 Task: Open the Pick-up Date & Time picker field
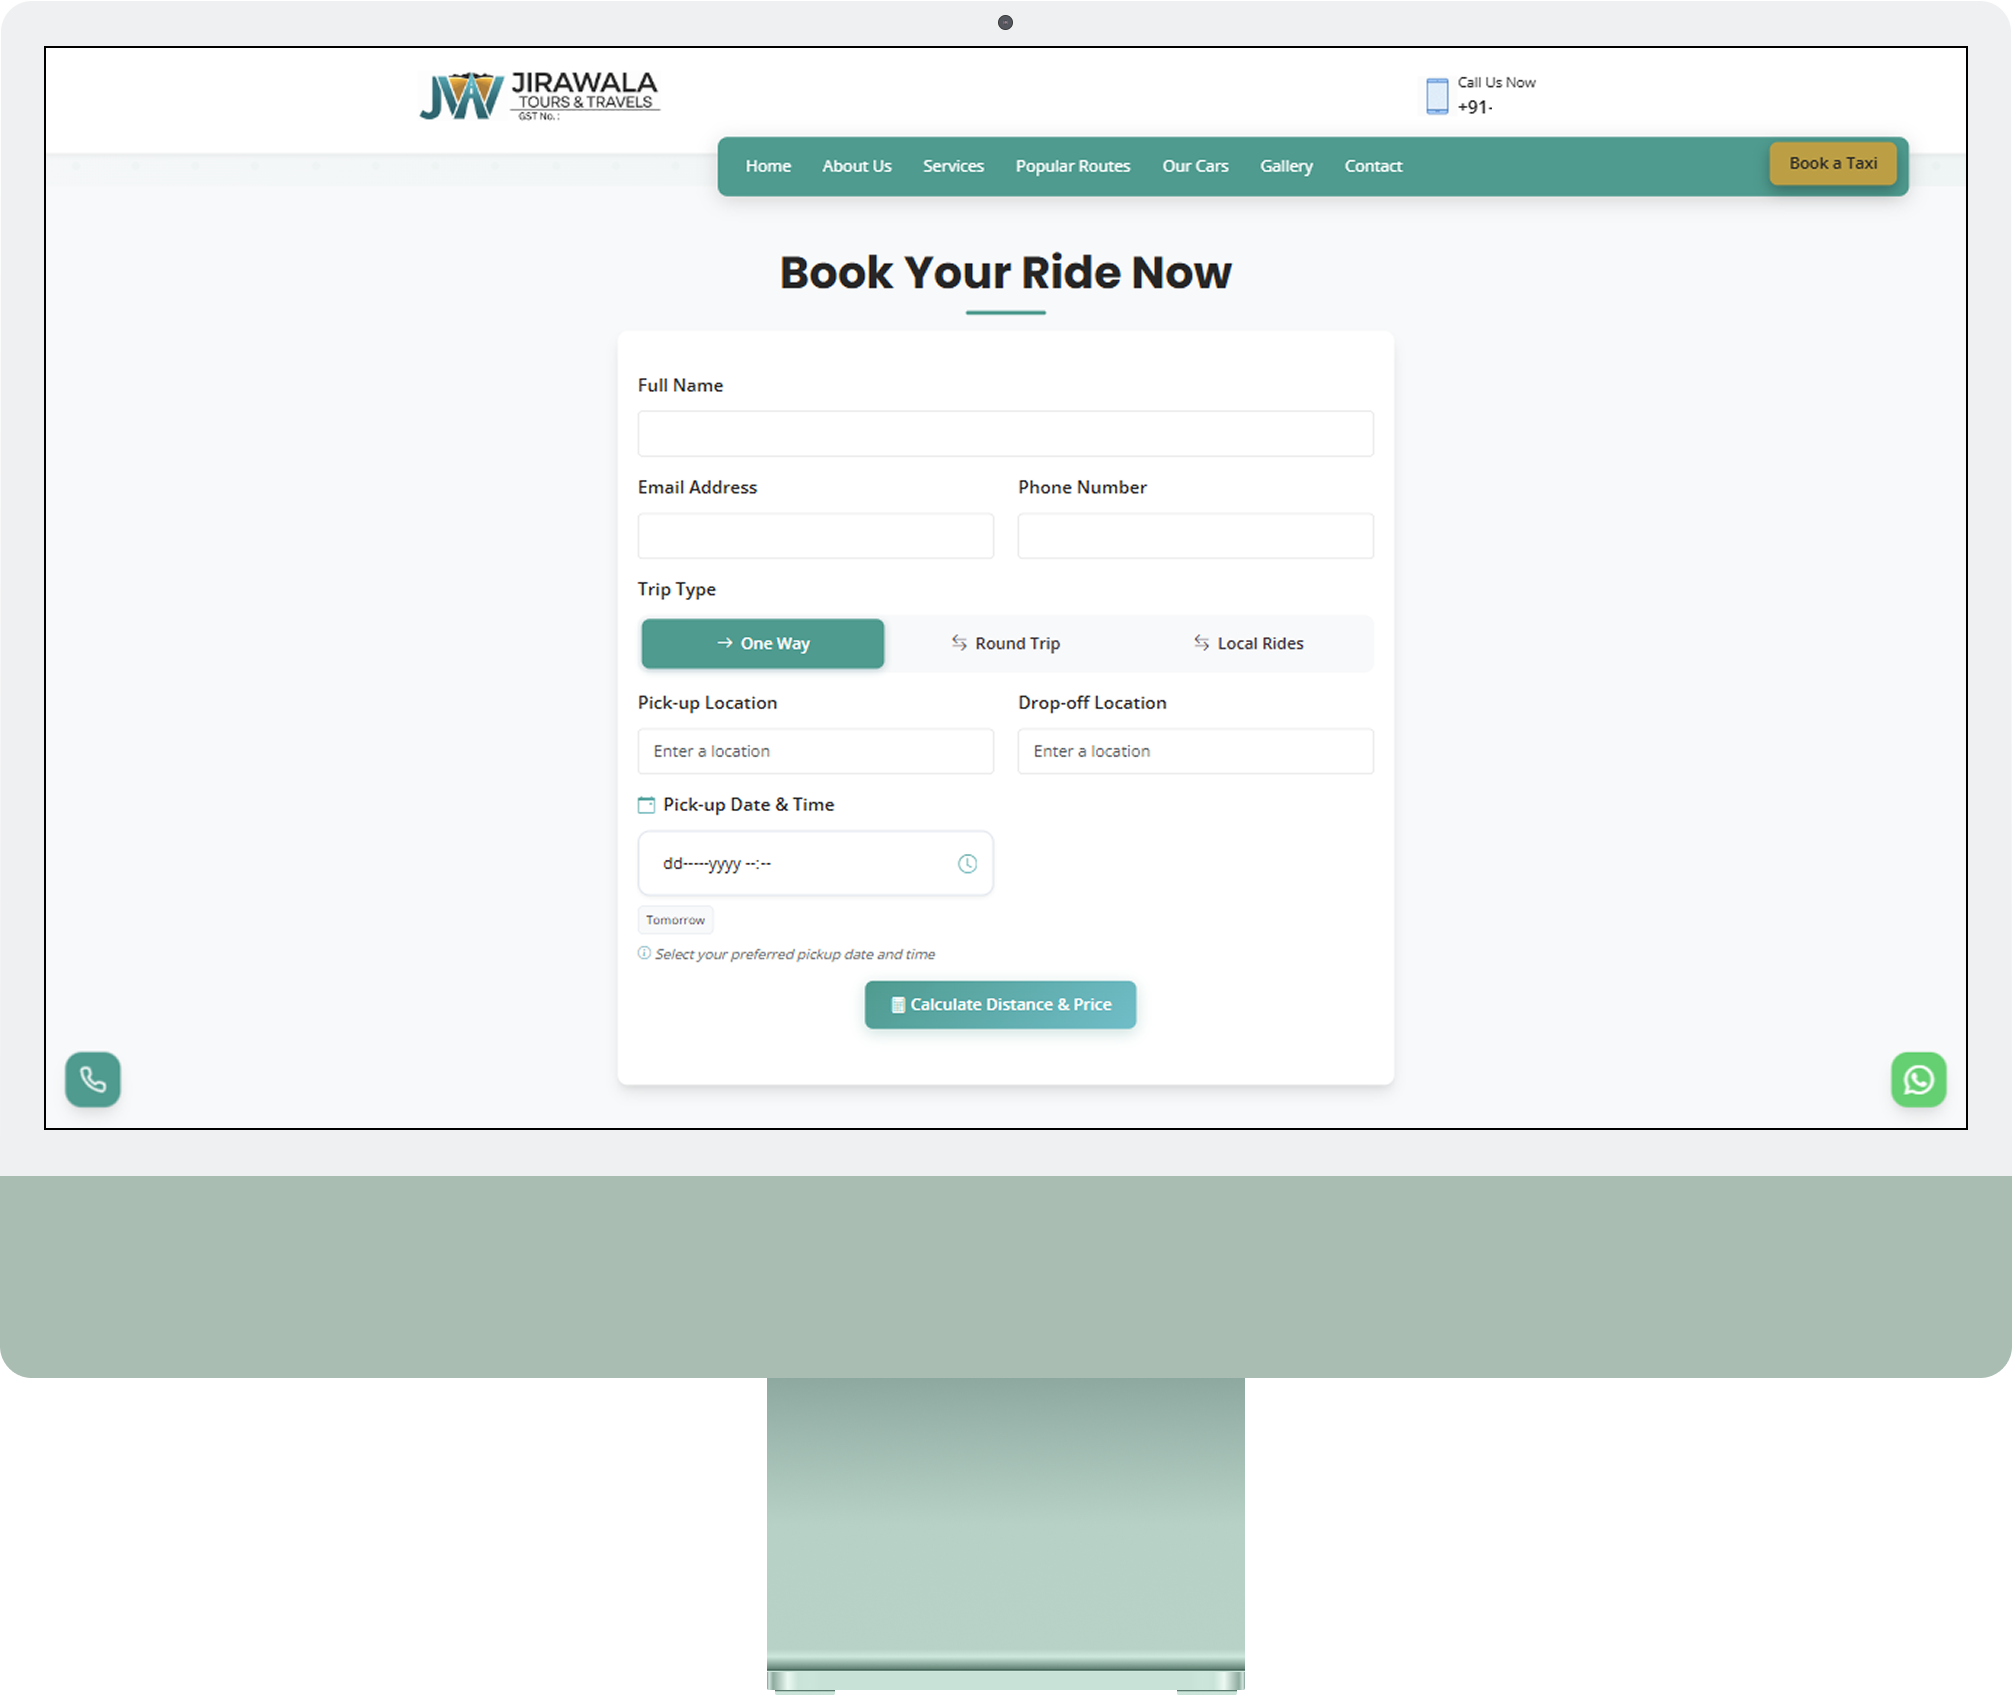(x=816, y=863)
